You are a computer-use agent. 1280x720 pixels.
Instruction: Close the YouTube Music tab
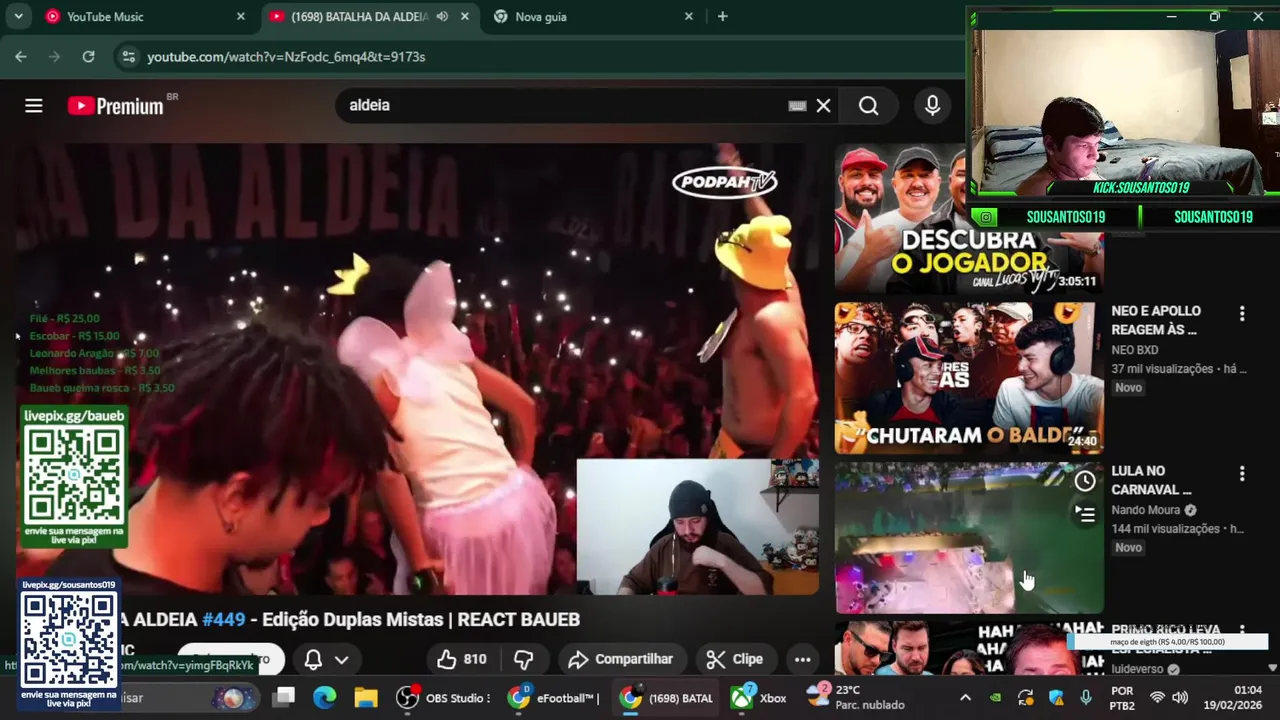241,17
